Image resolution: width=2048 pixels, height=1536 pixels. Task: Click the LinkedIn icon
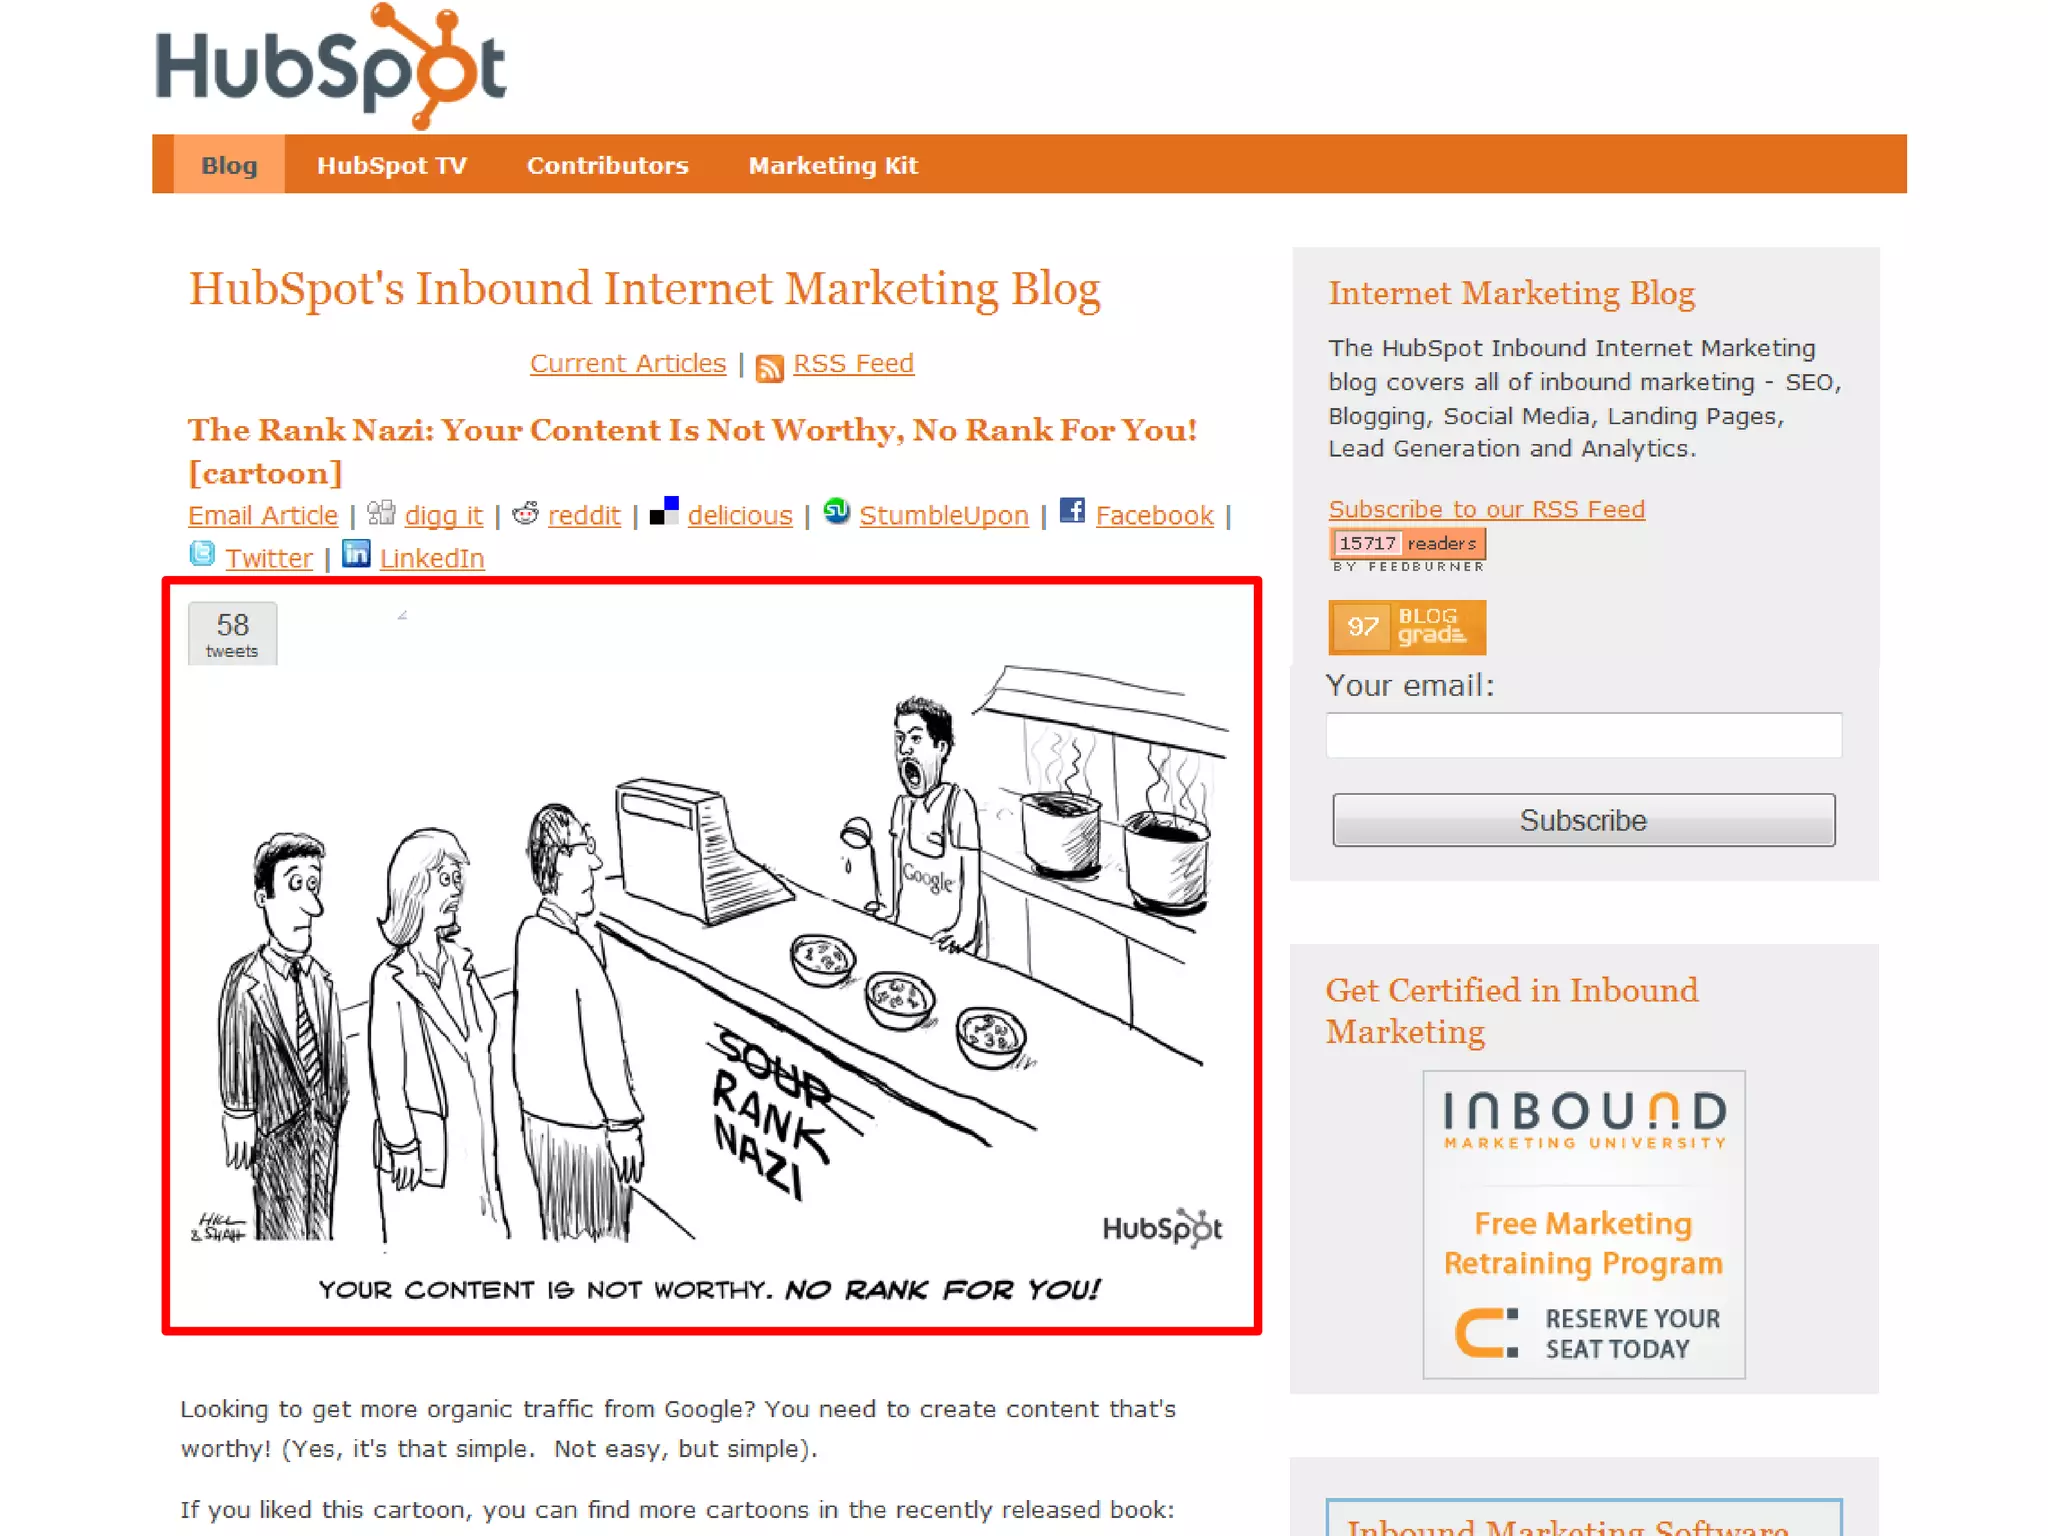point(356,553)
